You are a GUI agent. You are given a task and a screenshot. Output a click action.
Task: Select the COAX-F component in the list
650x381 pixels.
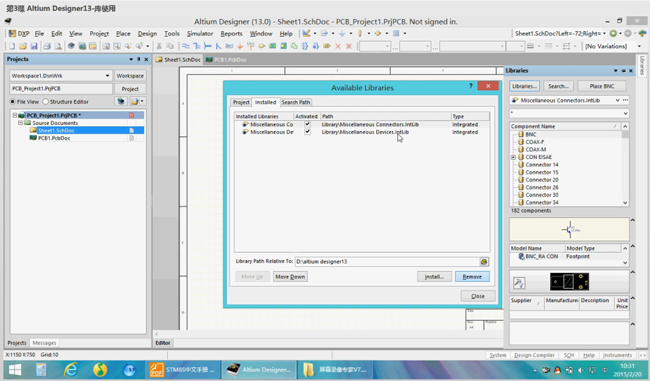click(x=535, y=142)
